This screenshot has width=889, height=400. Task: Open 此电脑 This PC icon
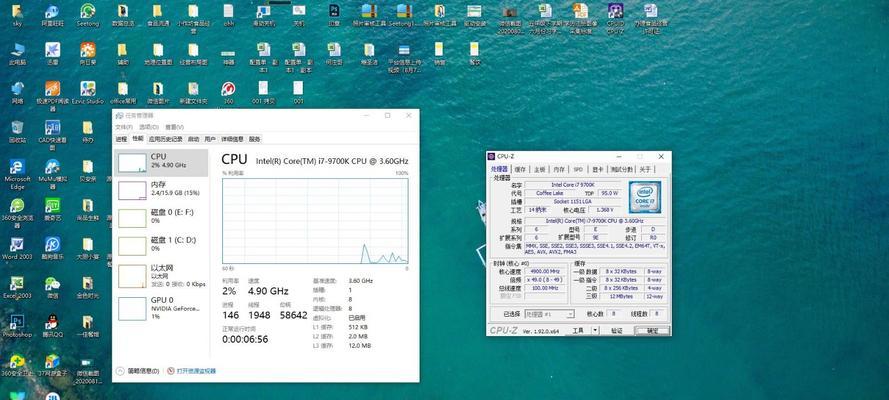(x=17, y=54)
